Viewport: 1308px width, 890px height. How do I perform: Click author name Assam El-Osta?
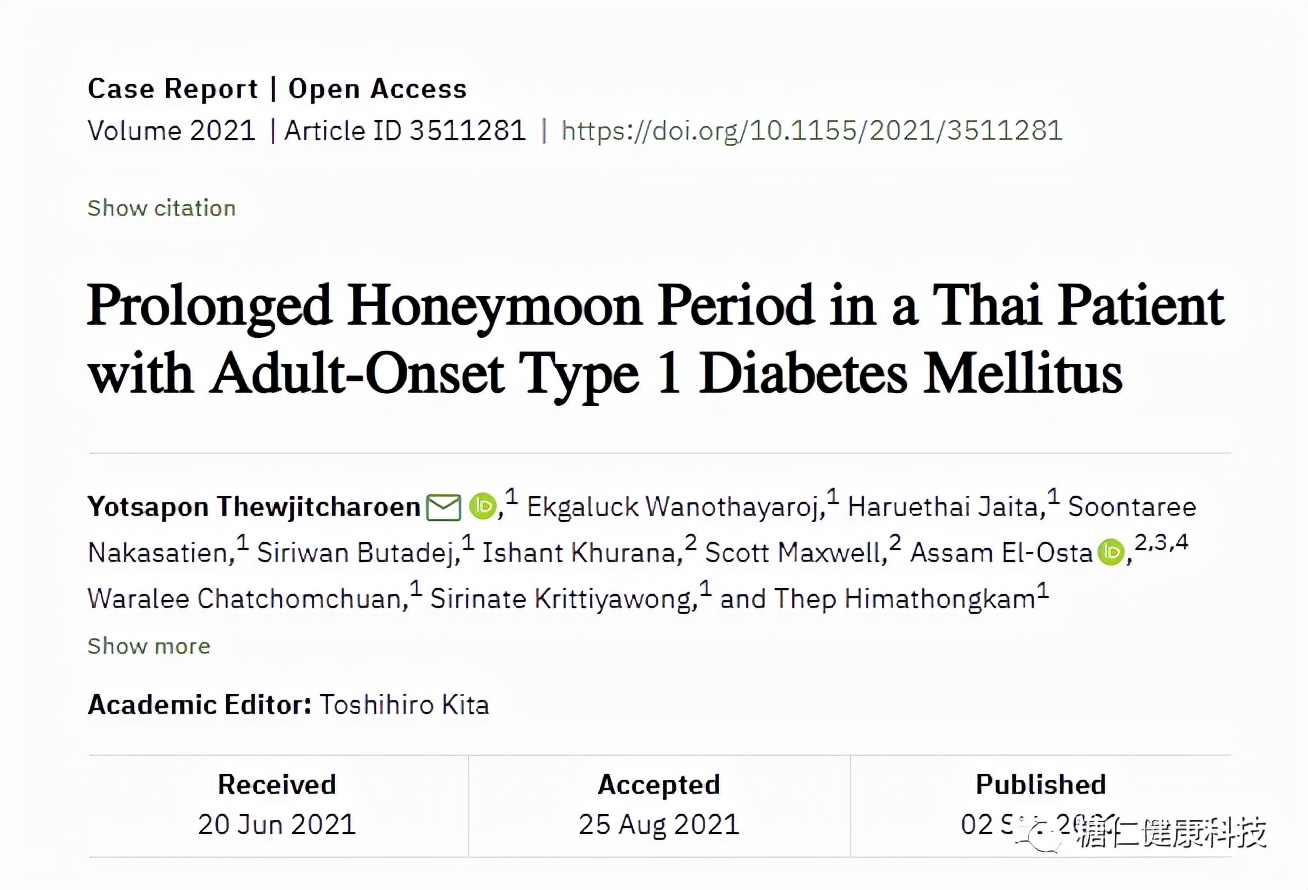[1000, 553]
